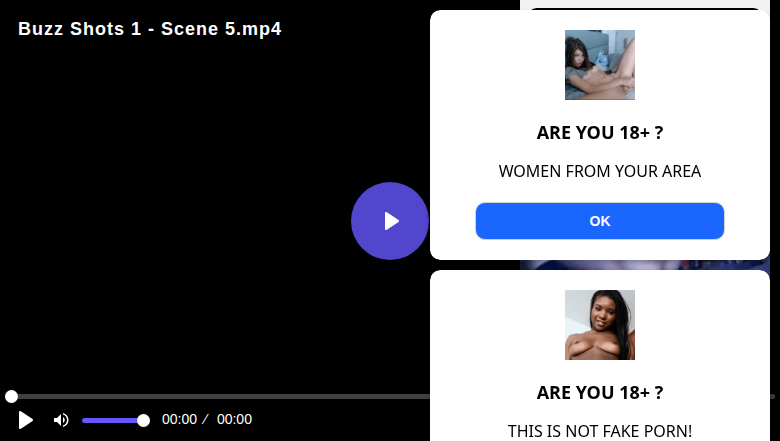
Task: Click the seek bar's handle at start
Action: (x=11, y=396)
